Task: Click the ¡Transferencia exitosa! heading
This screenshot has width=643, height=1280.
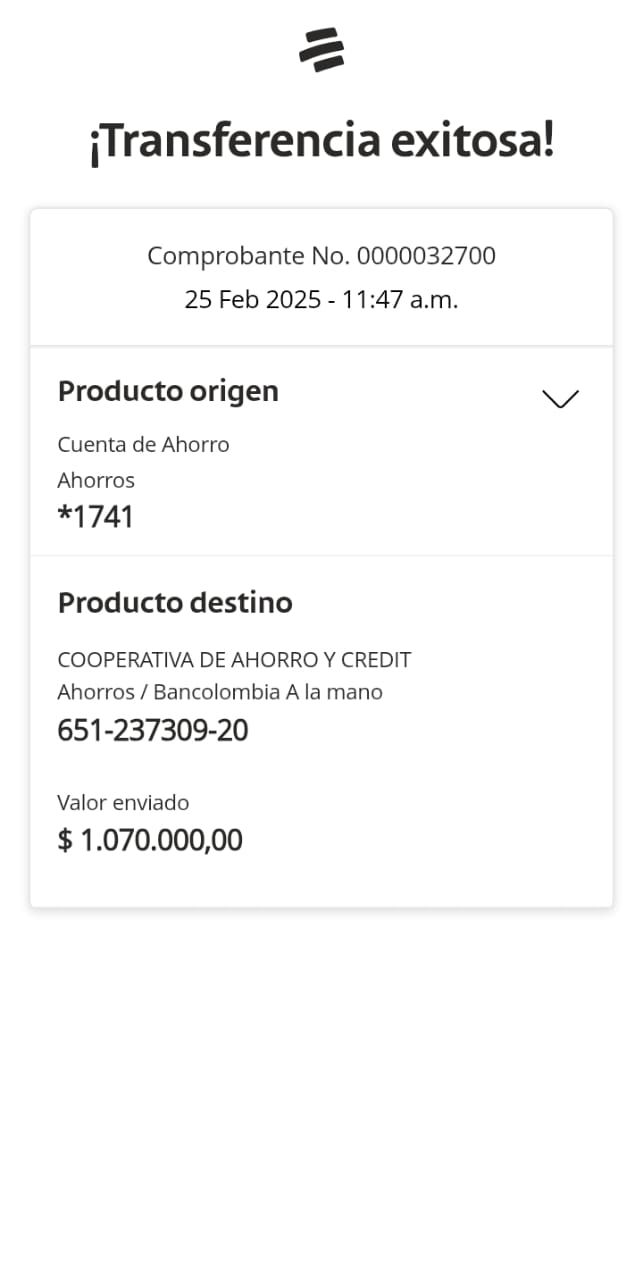Action: (x=321, y=142)
